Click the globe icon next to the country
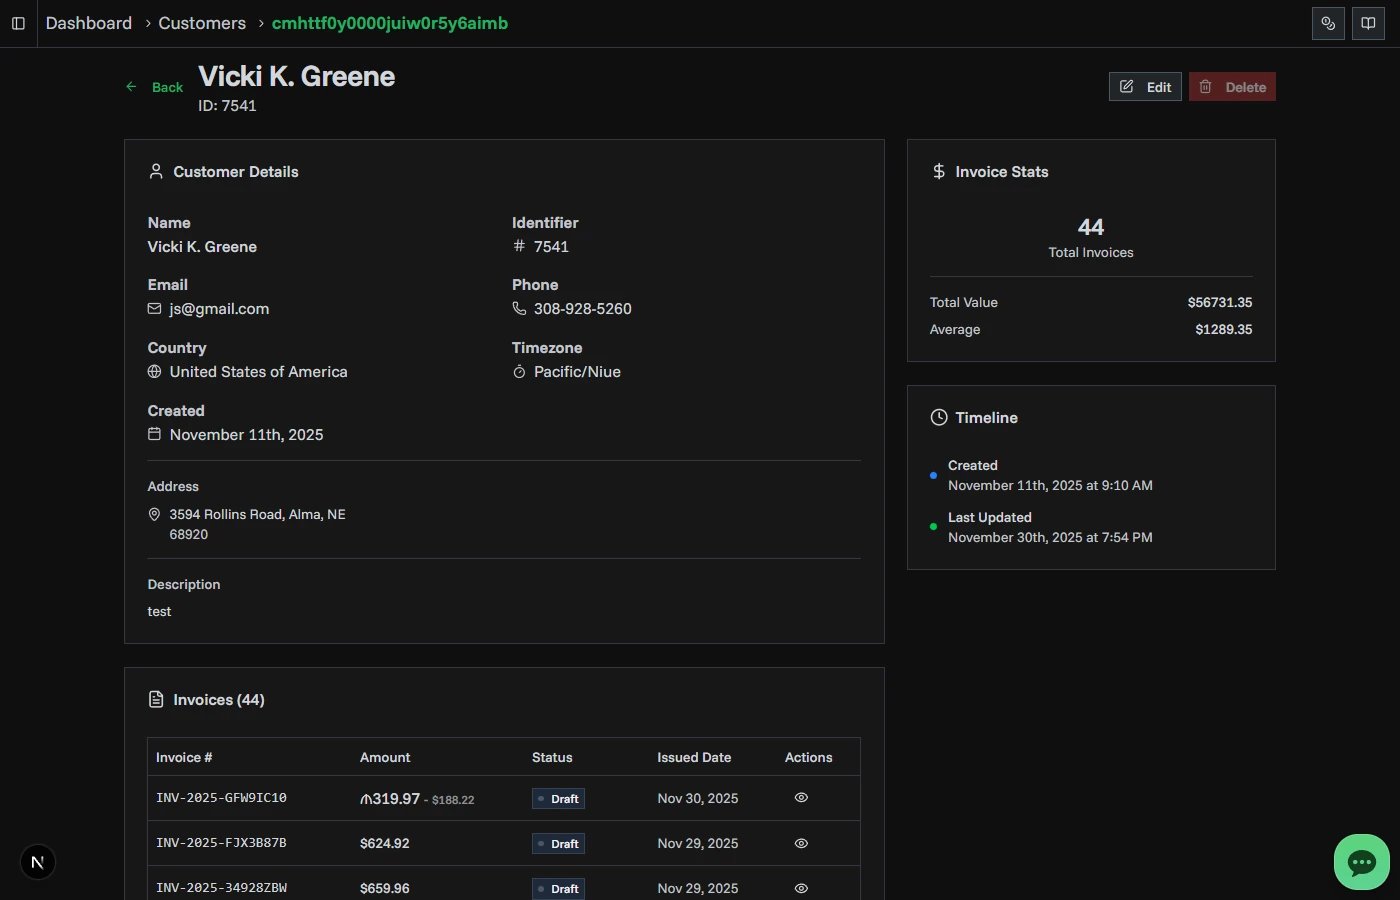Screen dimensions: 1400x900 154,371
